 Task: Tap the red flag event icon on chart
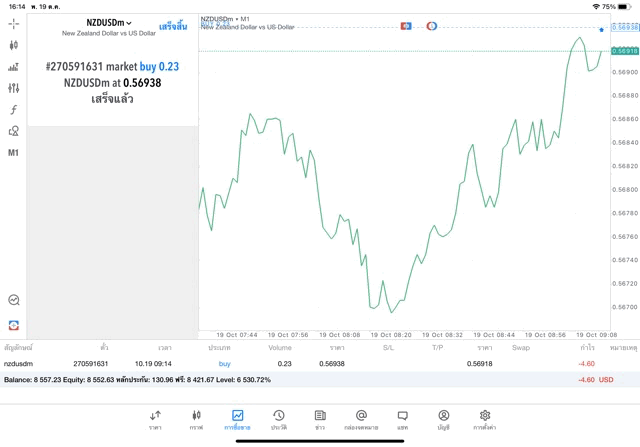tap(406, 26)
